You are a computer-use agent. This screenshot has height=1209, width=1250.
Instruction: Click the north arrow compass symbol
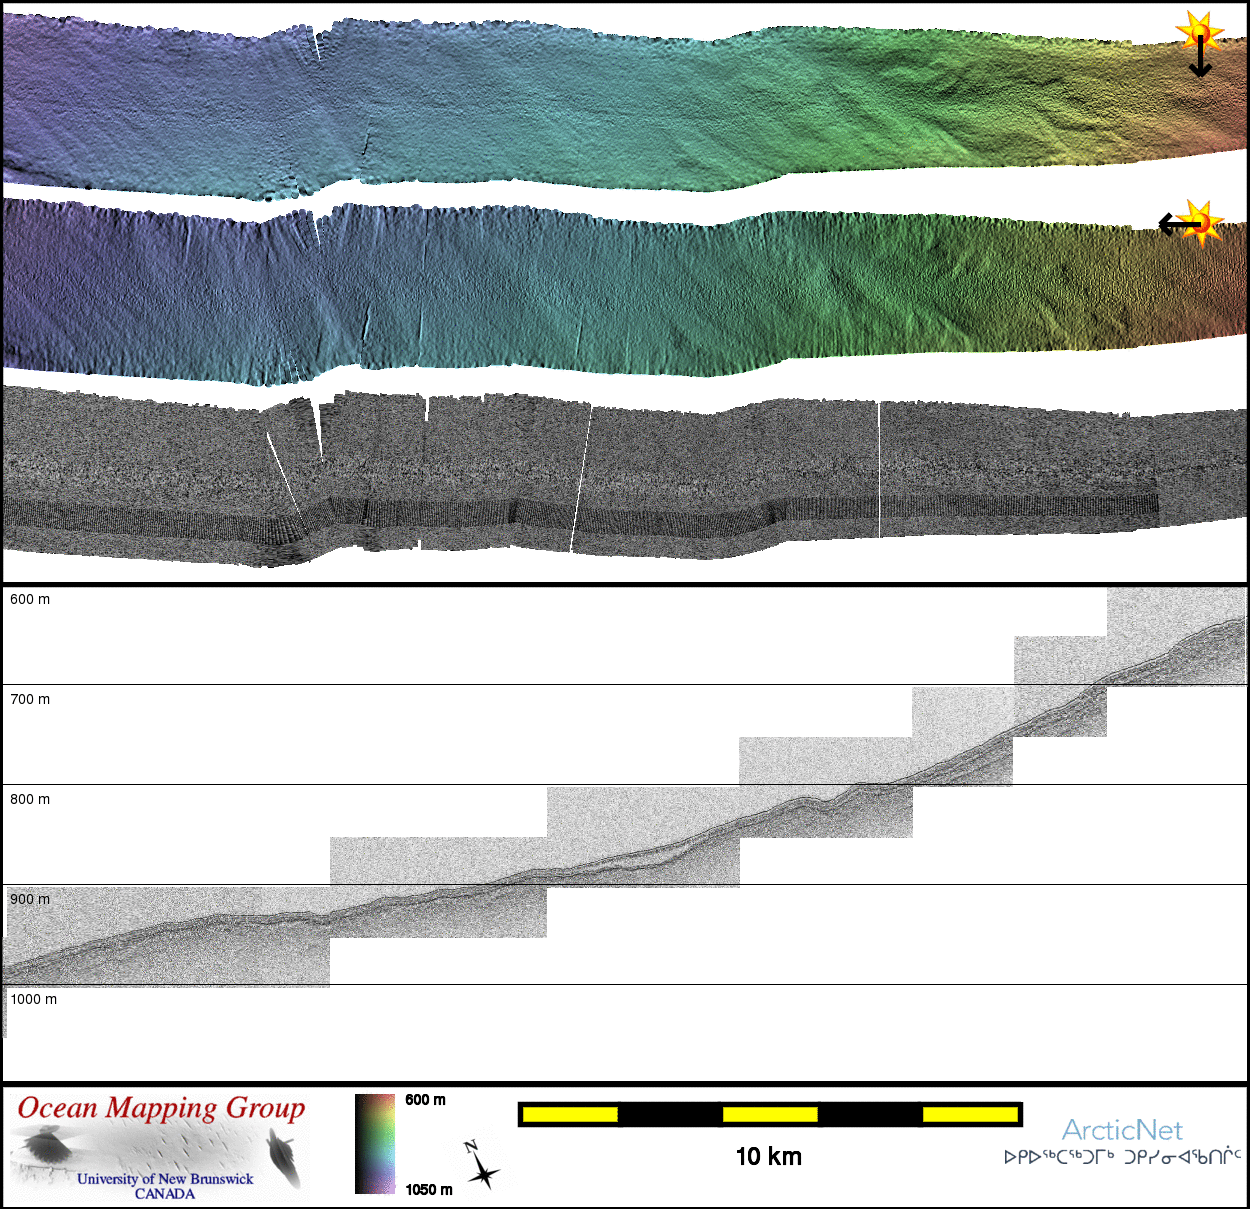pyautogui.click(x=481, y=1166)
